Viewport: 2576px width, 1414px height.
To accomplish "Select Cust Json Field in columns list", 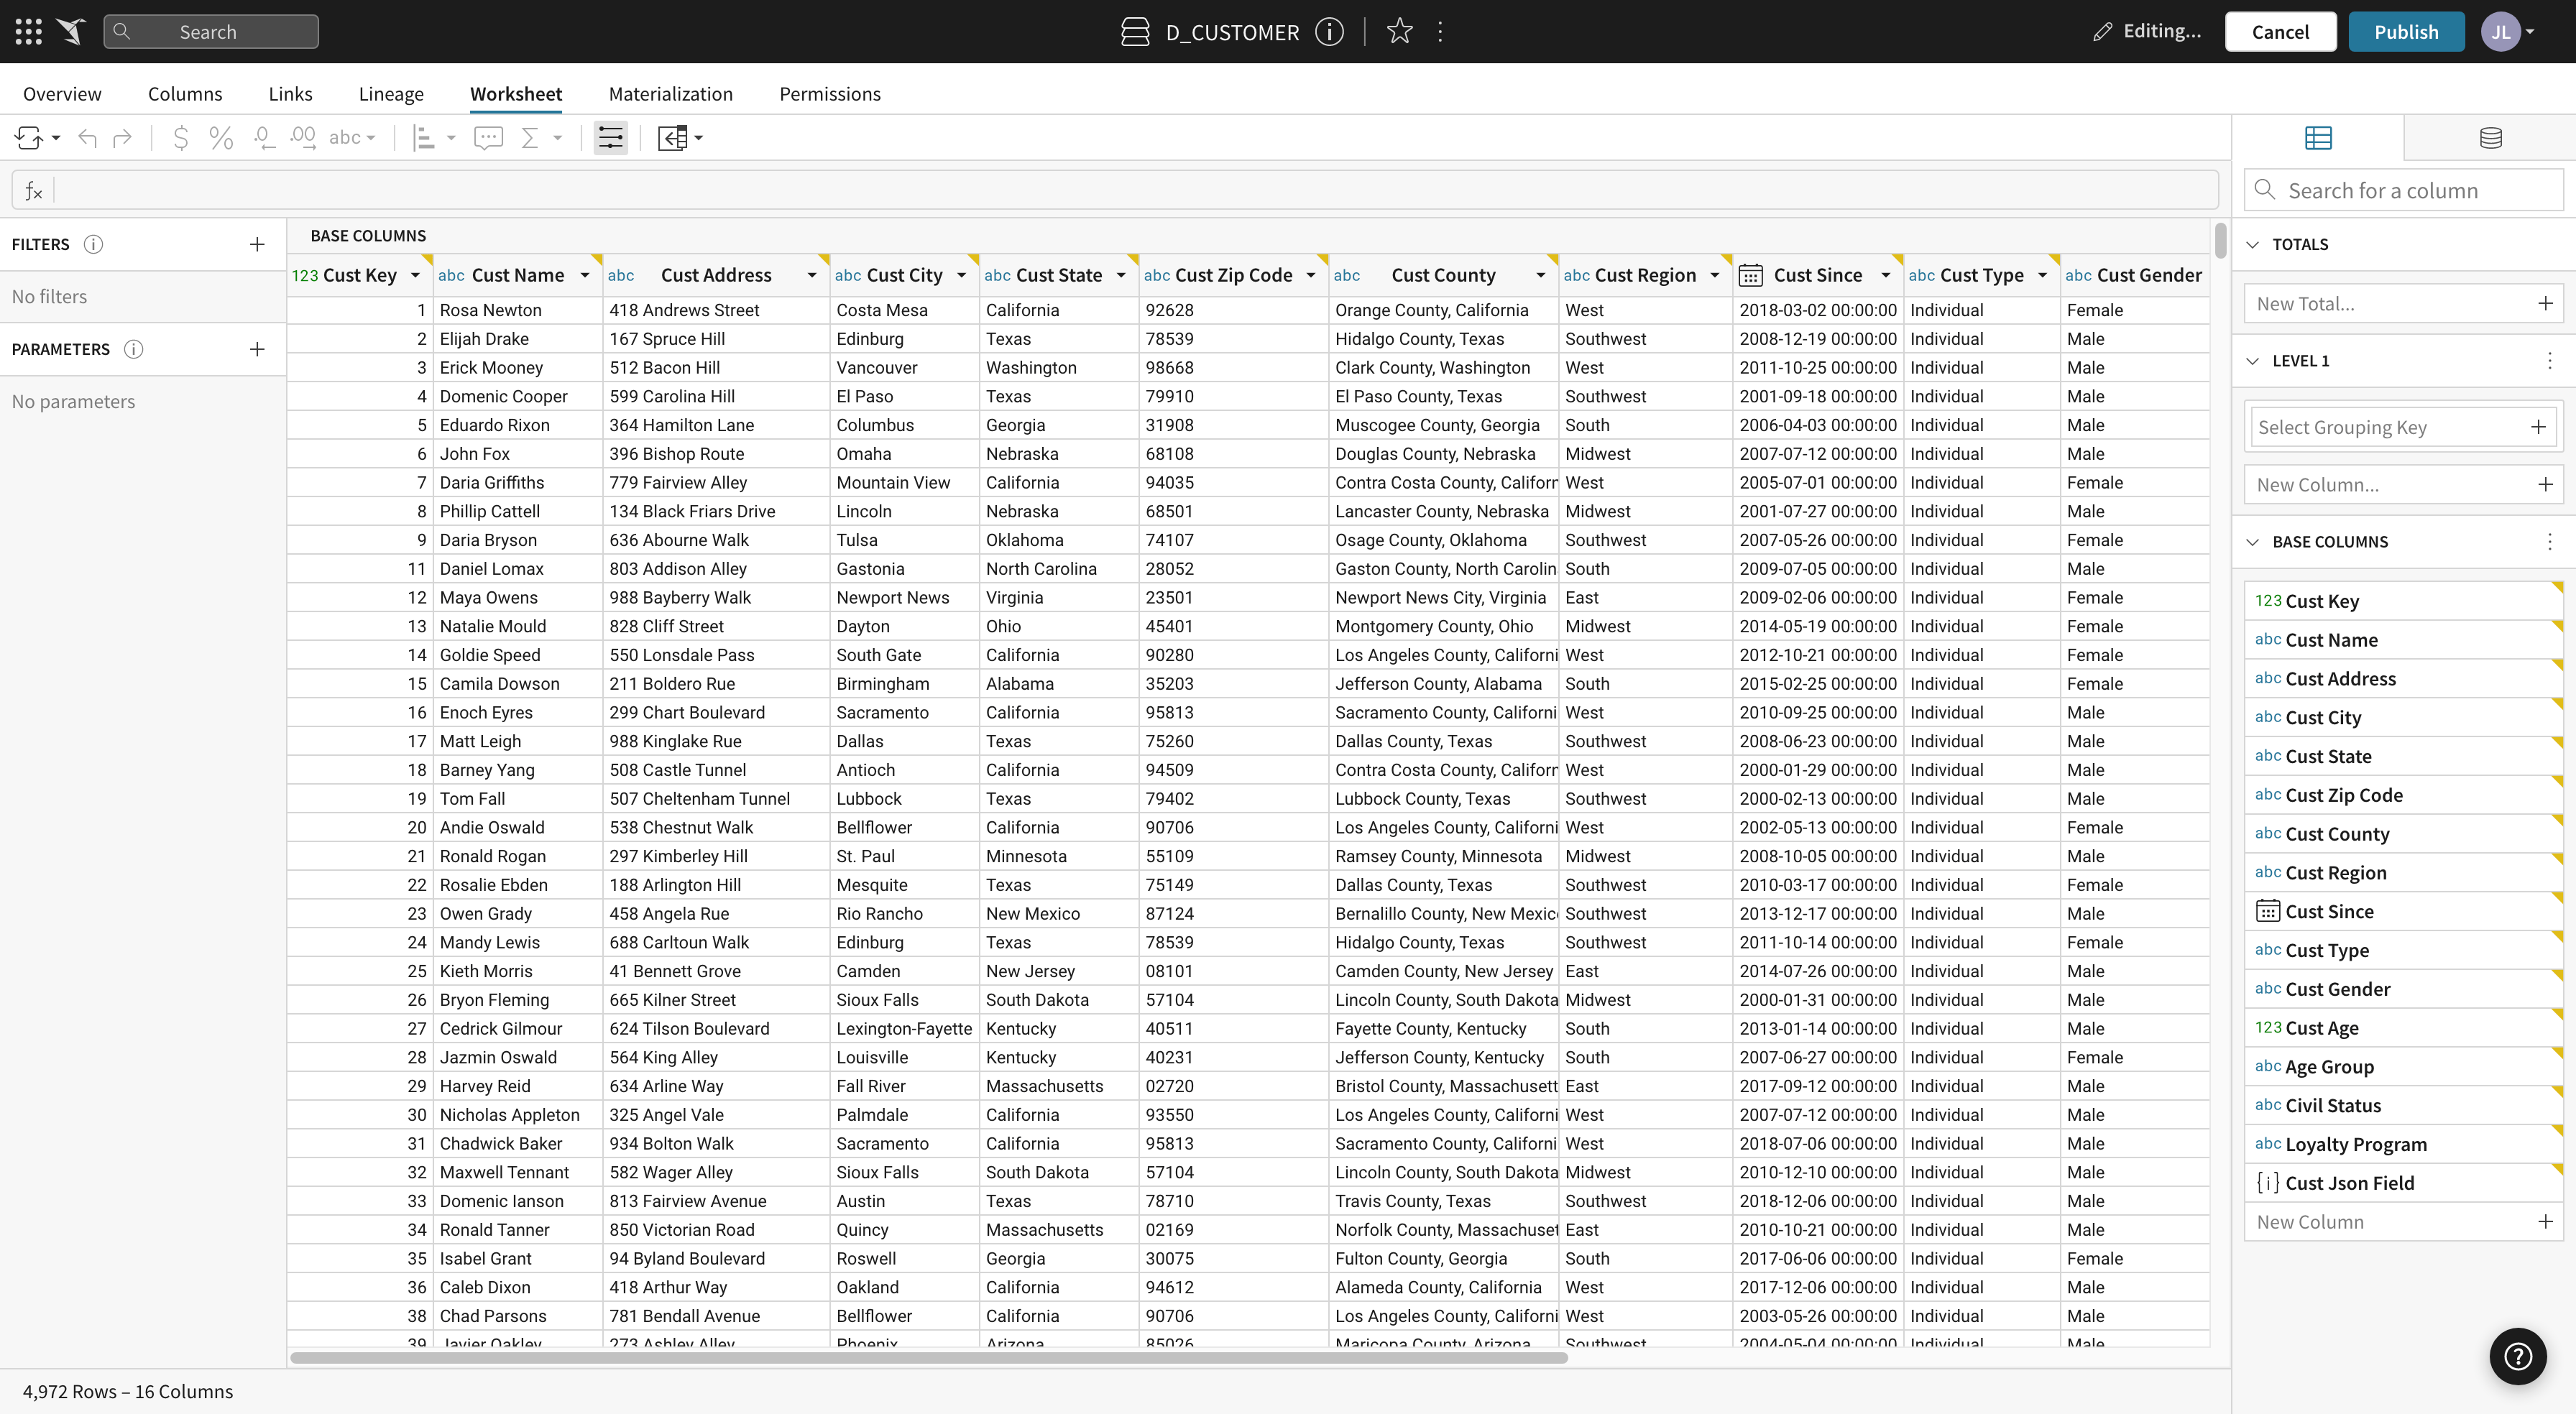I will coord(2403,1183).
